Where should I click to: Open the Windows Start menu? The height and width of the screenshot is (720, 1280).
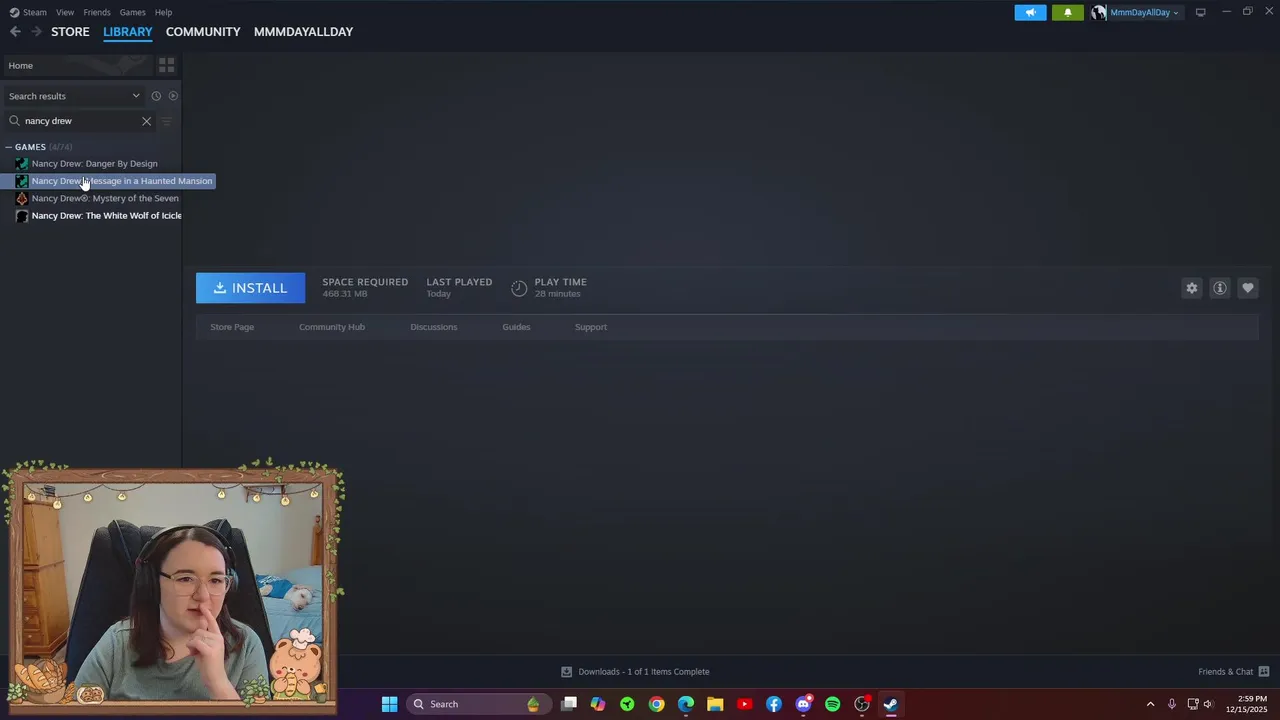click(x=389, y=704)
